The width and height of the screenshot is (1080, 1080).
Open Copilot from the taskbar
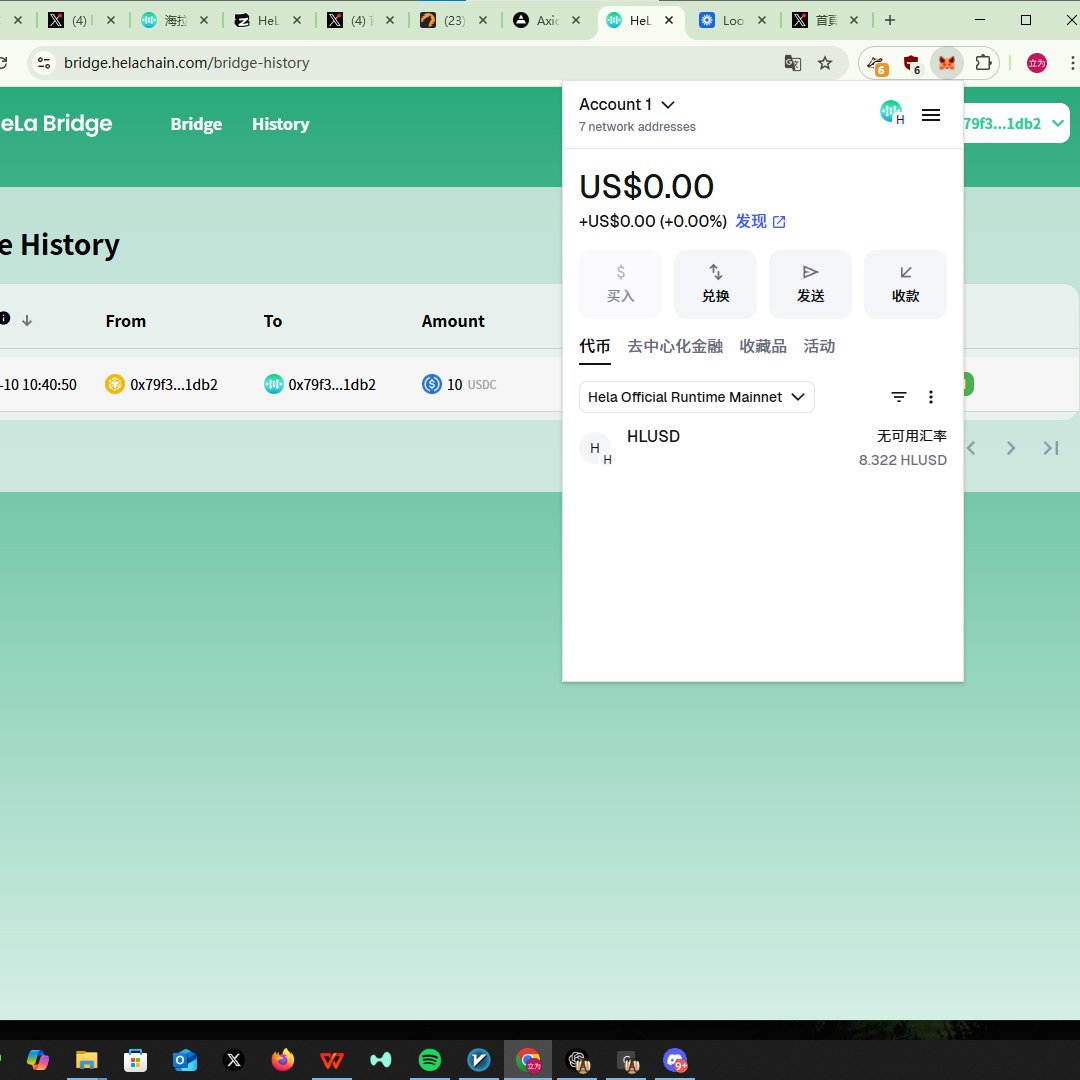point(38,1059)
